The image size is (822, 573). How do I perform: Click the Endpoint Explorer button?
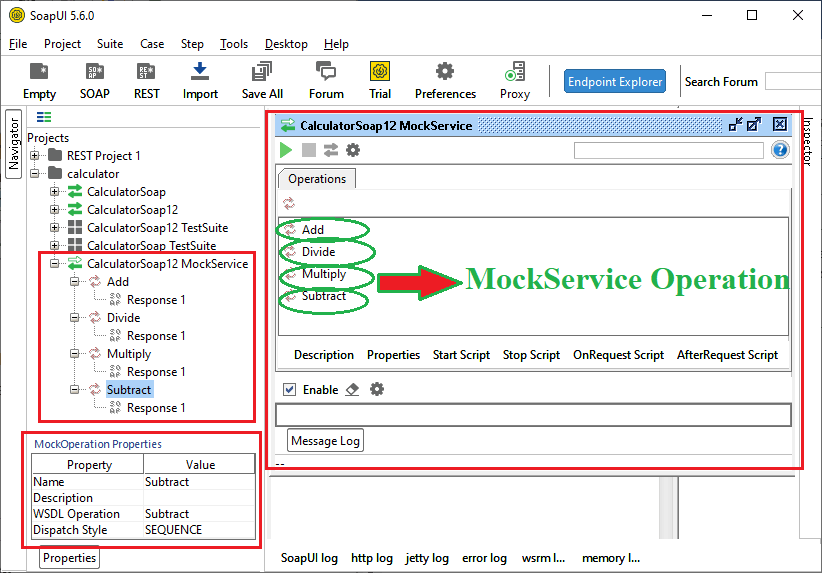point(615,81)
